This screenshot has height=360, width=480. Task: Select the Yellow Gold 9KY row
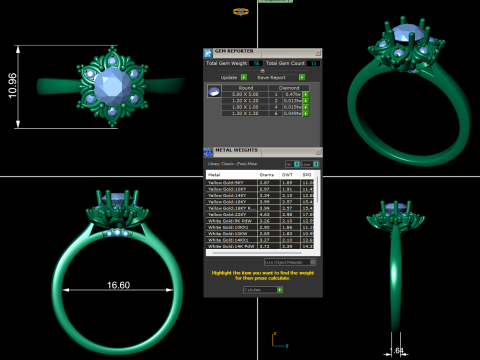point(260,183)
